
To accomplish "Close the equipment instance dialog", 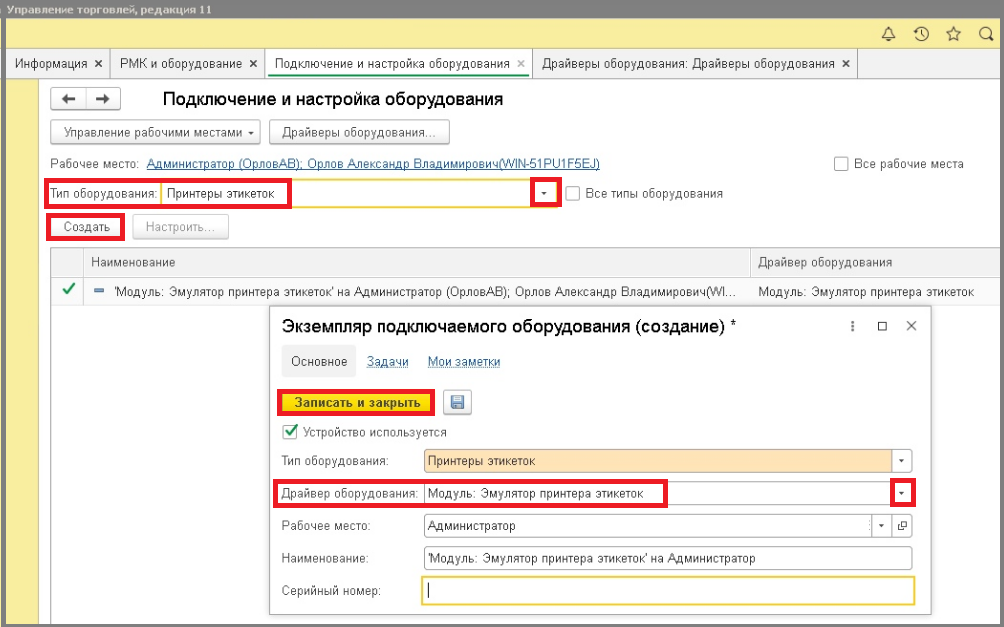I will [911, 326].
